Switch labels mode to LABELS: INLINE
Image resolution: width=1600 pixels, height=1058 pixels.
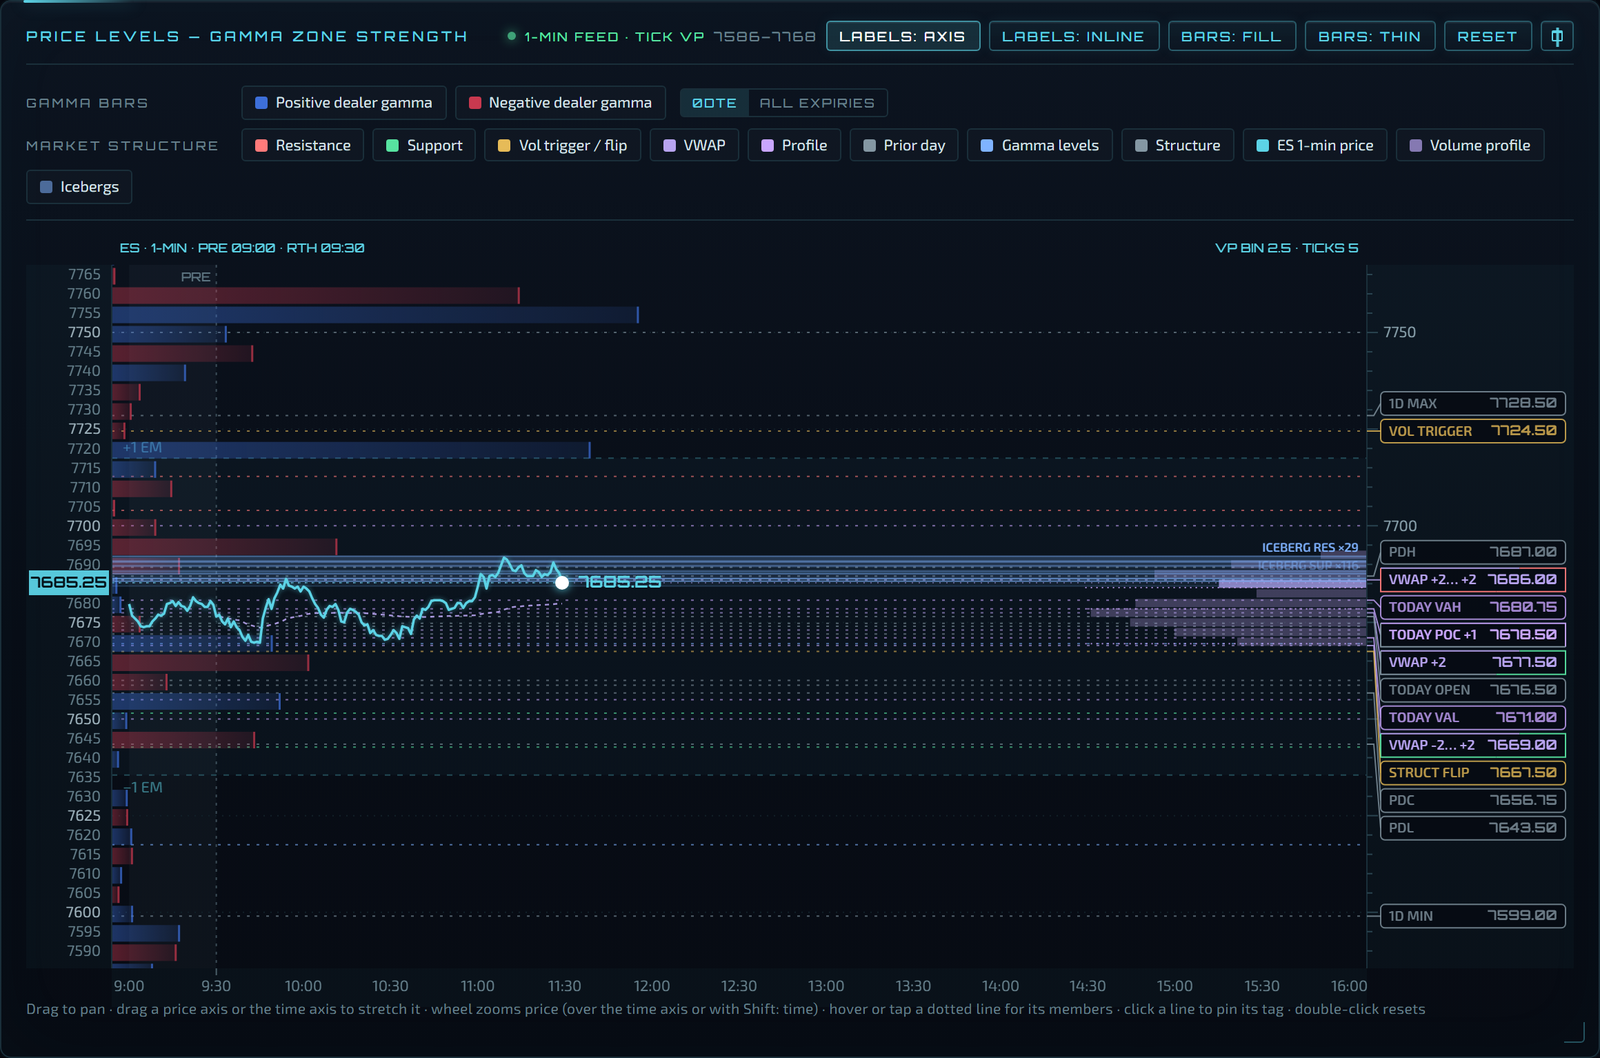pyautogui.click(x=1073, y=36)
